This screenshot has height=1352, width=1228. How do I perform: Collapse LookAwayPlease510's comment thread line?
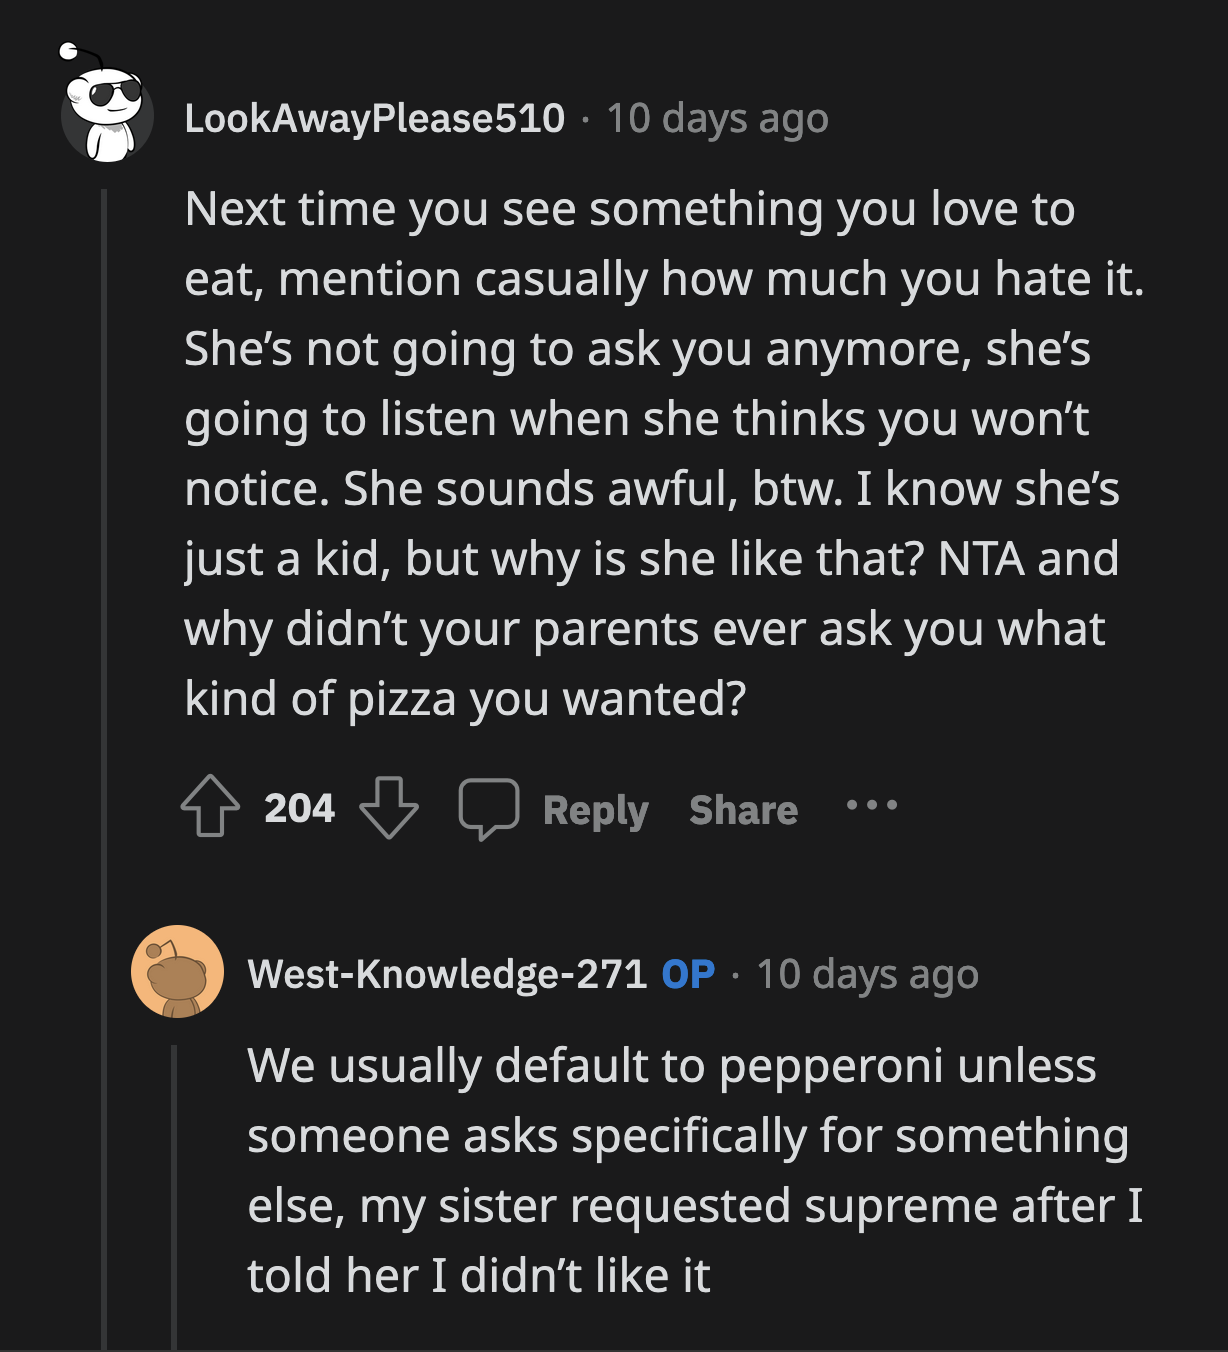[106, 500]
